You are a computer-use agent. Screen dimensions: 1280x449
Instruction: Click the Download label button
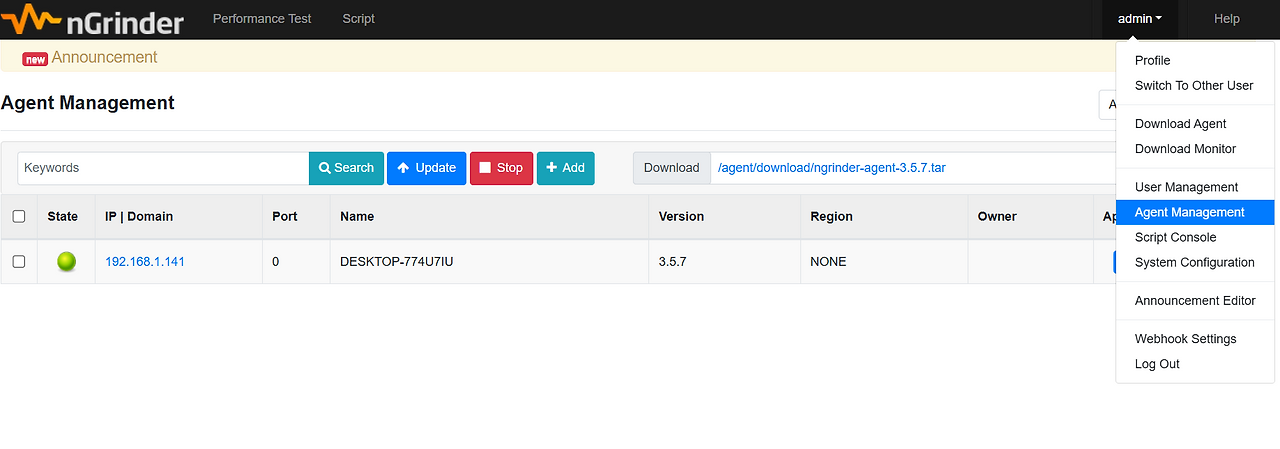click(671, 168)
